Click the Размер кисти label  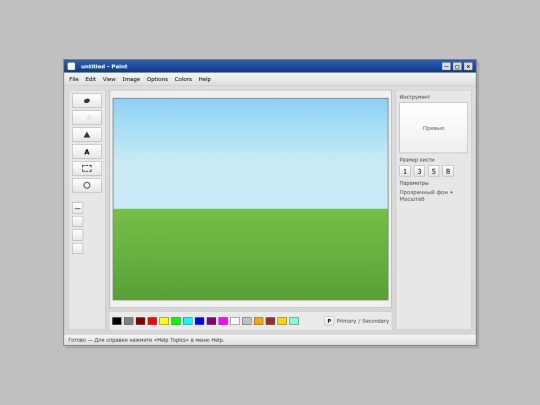tap(417, 160)
